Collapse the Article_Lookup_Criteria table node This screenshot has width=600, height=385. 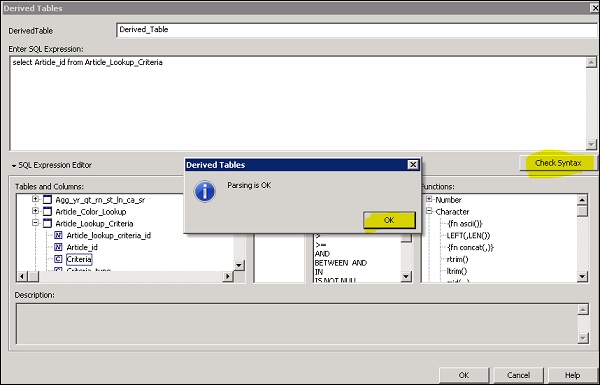(35, 223)
